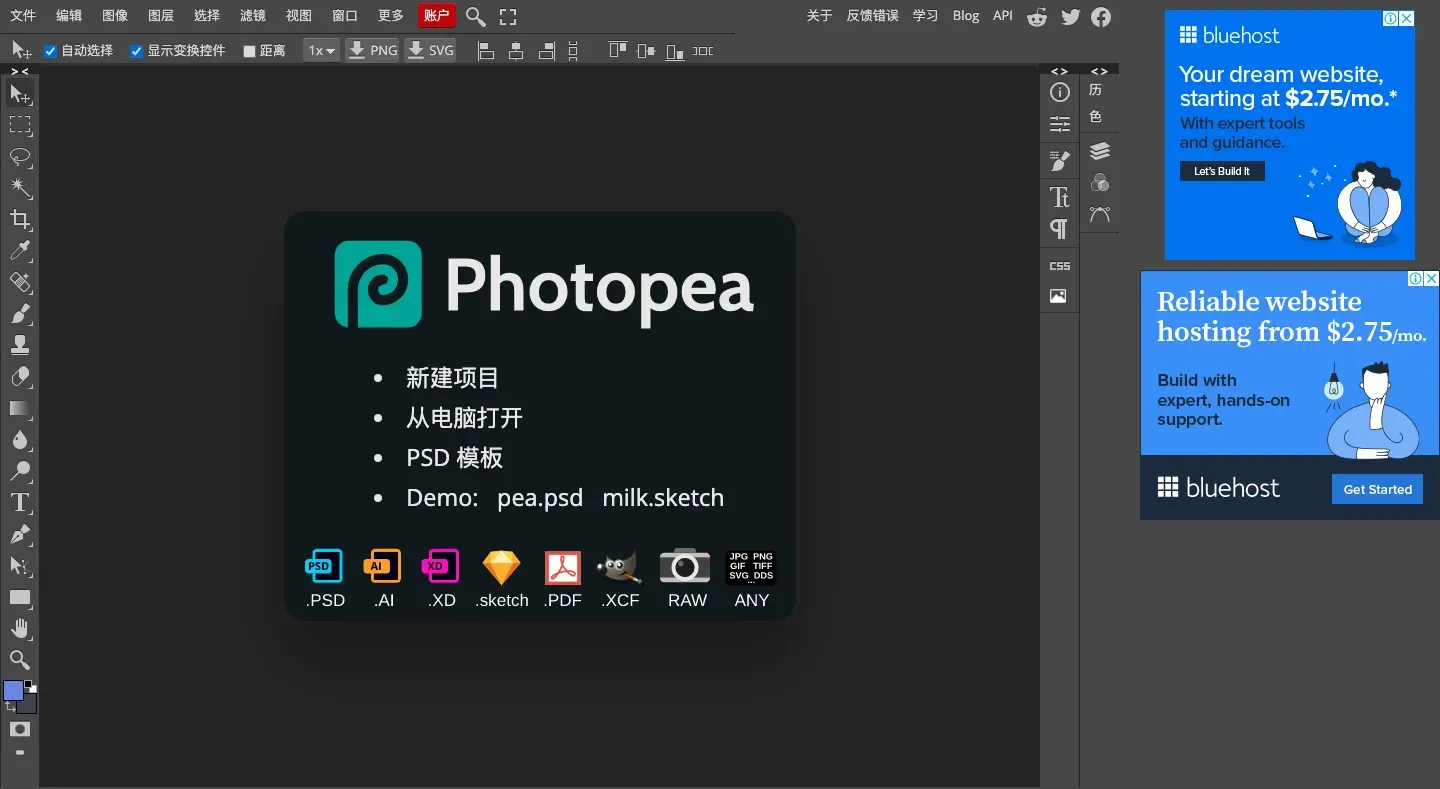Collapse the left toolbar arrows
1440x789 pixels.
click(x=19, y=71)
